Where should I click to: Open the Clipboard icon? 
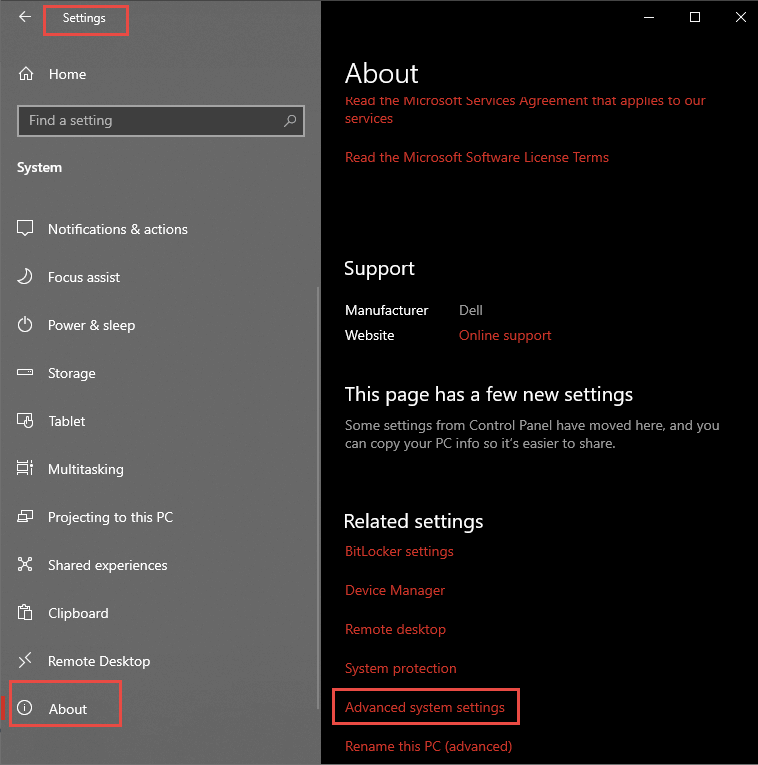pos(25,612)
